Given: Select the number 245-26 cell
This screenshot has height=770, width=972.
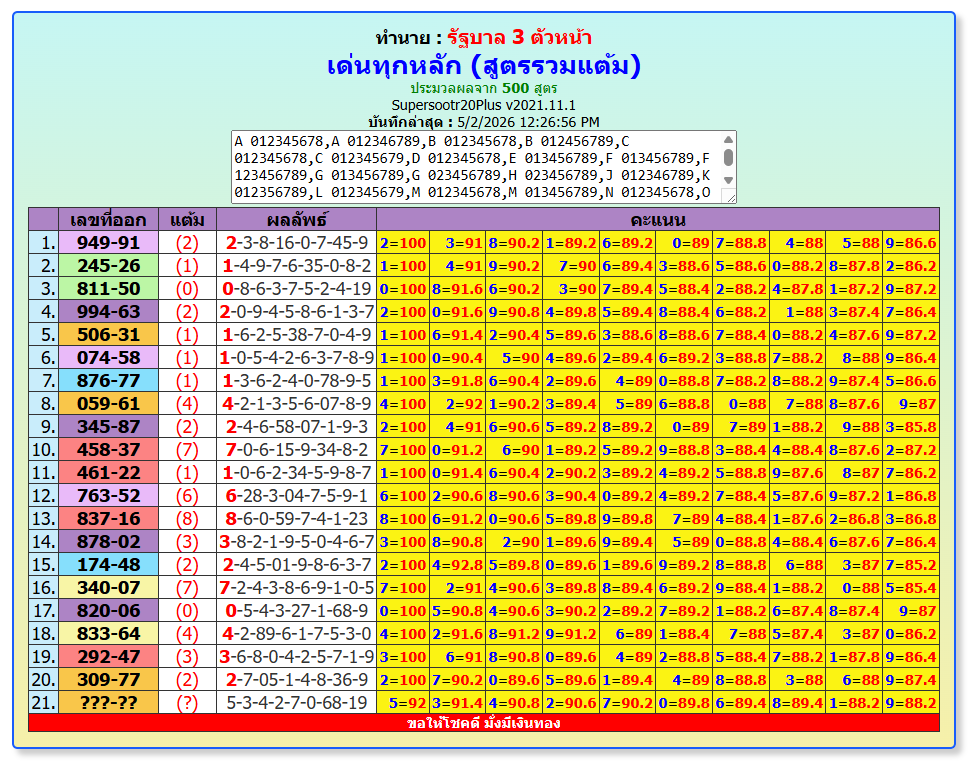Looking at the screenshot, I should [108, 265].
